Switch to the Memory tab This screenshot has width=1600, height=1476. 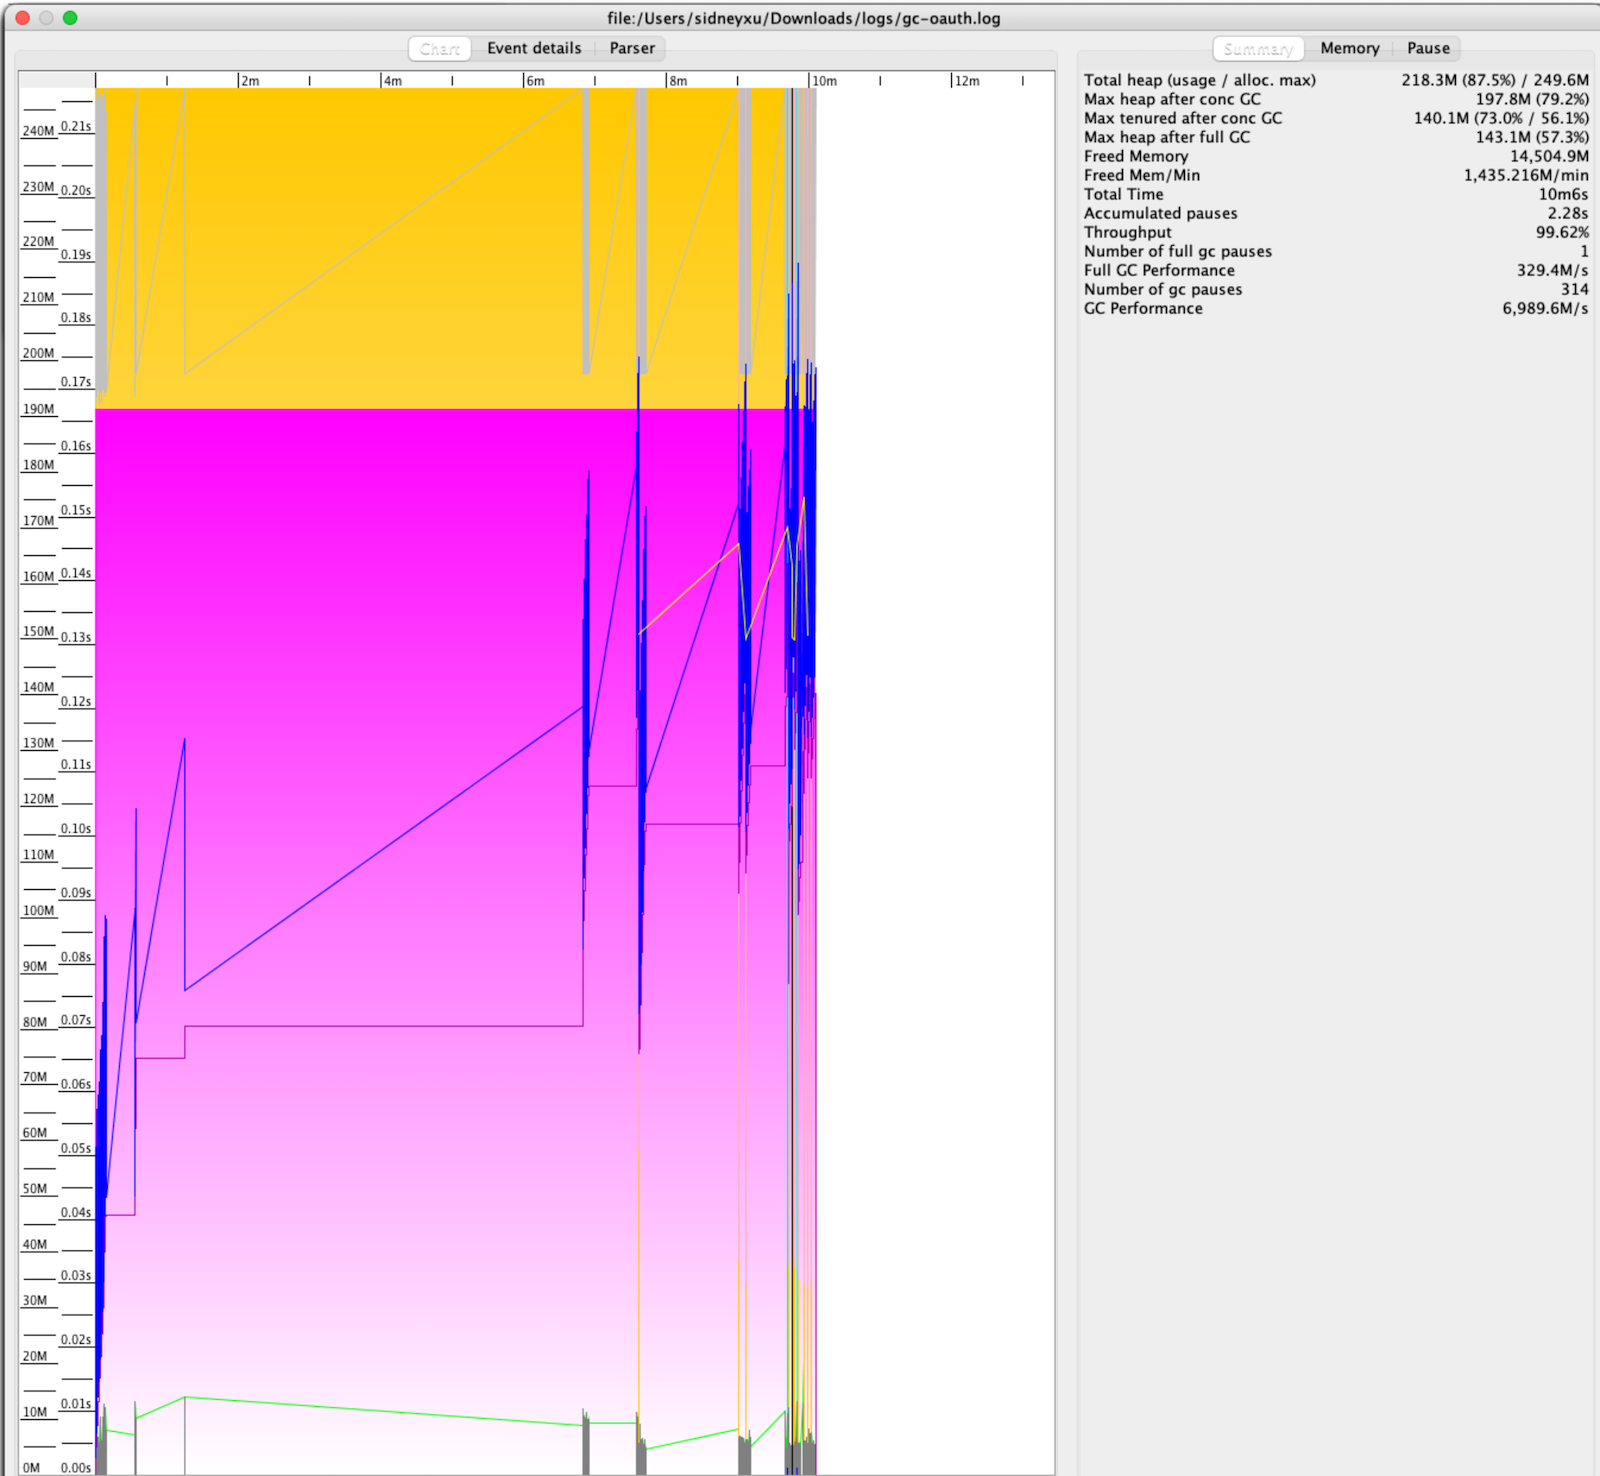tap(1349, 48)
